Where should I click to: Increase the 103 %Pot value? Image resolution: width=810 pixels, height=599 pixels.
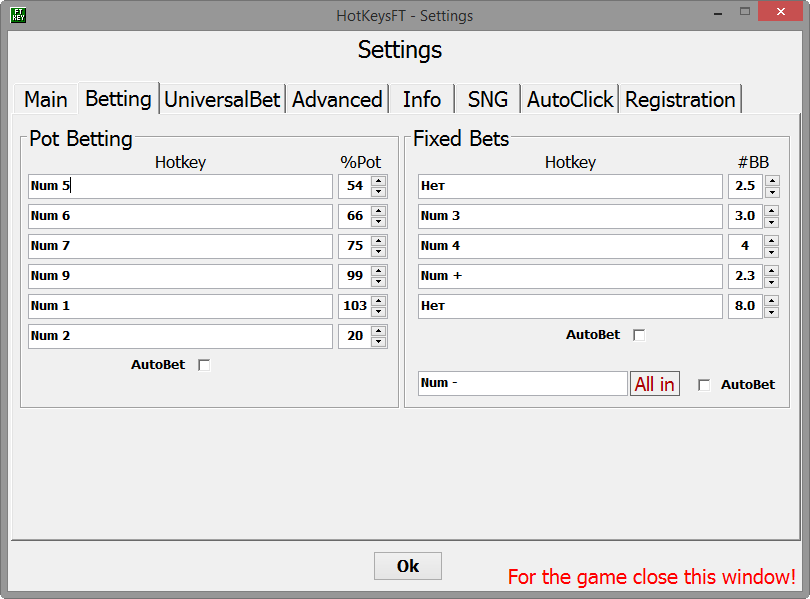coord(379,301)
